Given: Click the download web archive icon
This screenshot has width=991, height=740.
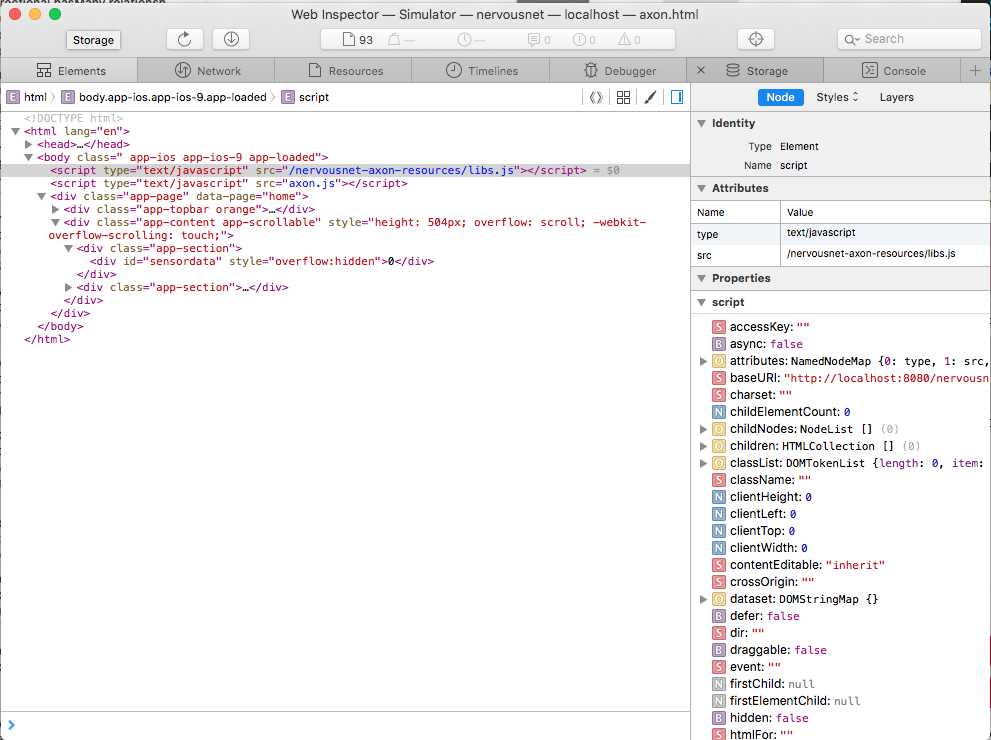Looking at the screenshot, I should (x=231, y=39).
